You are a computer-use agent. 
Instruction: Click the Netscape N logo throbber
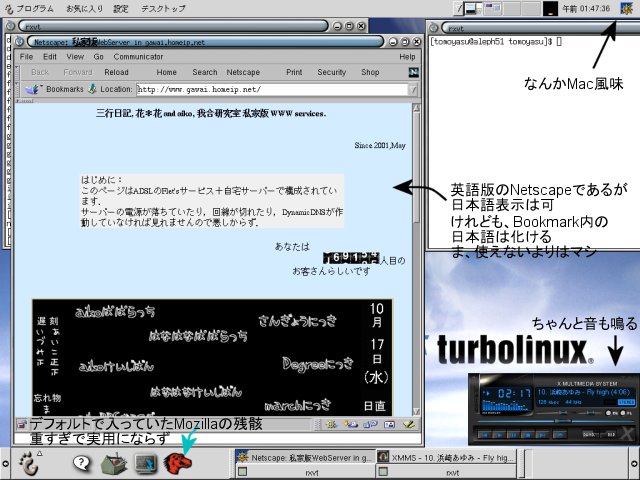pyautogui.click(x=413, y=72)
